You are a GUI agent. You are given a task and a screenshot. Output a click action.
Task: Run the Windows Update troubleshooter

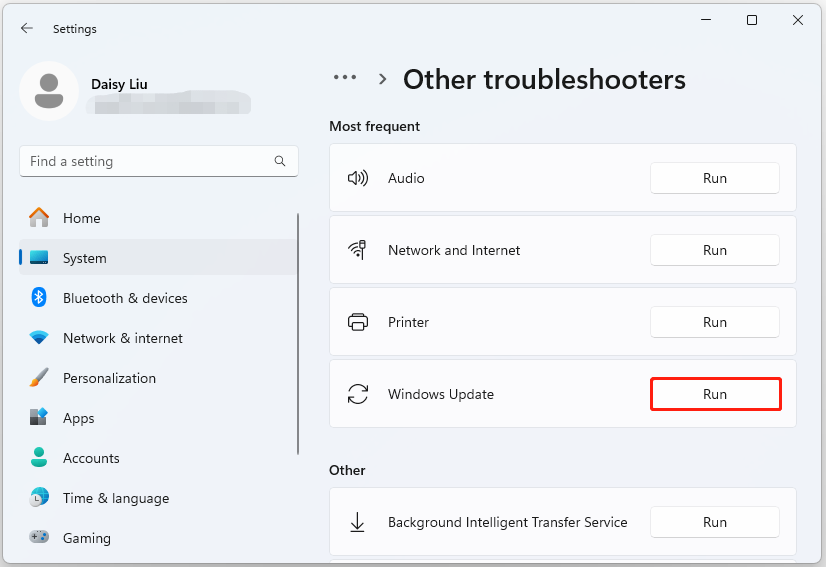point(714,394)
